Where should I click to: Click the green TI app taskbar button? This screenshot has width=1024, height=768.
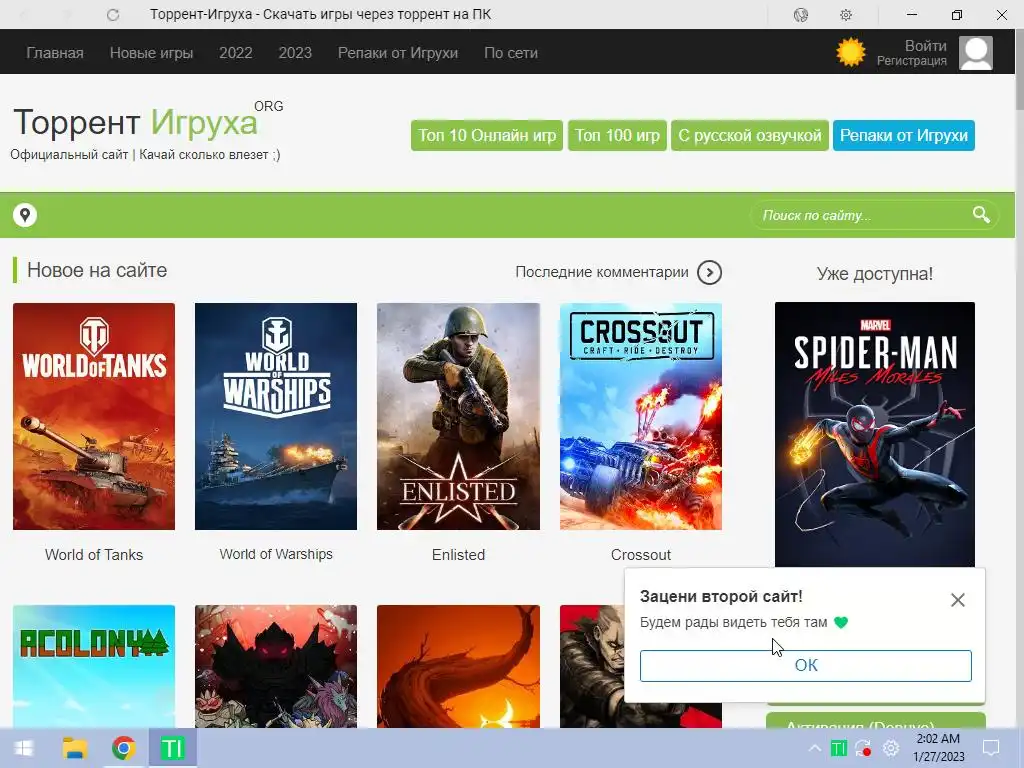pyautogui.click(x=172, y=748)
